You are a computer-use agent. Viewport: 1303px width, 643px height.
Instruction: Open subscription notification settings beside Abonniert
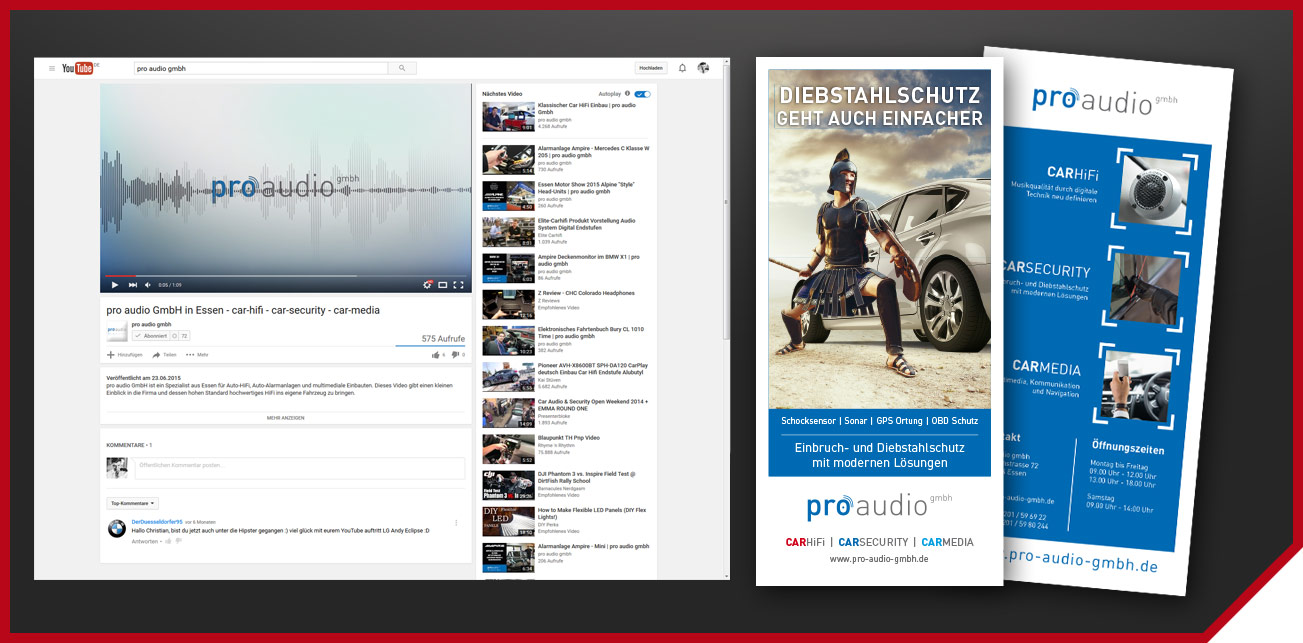[x=174, y=336]
